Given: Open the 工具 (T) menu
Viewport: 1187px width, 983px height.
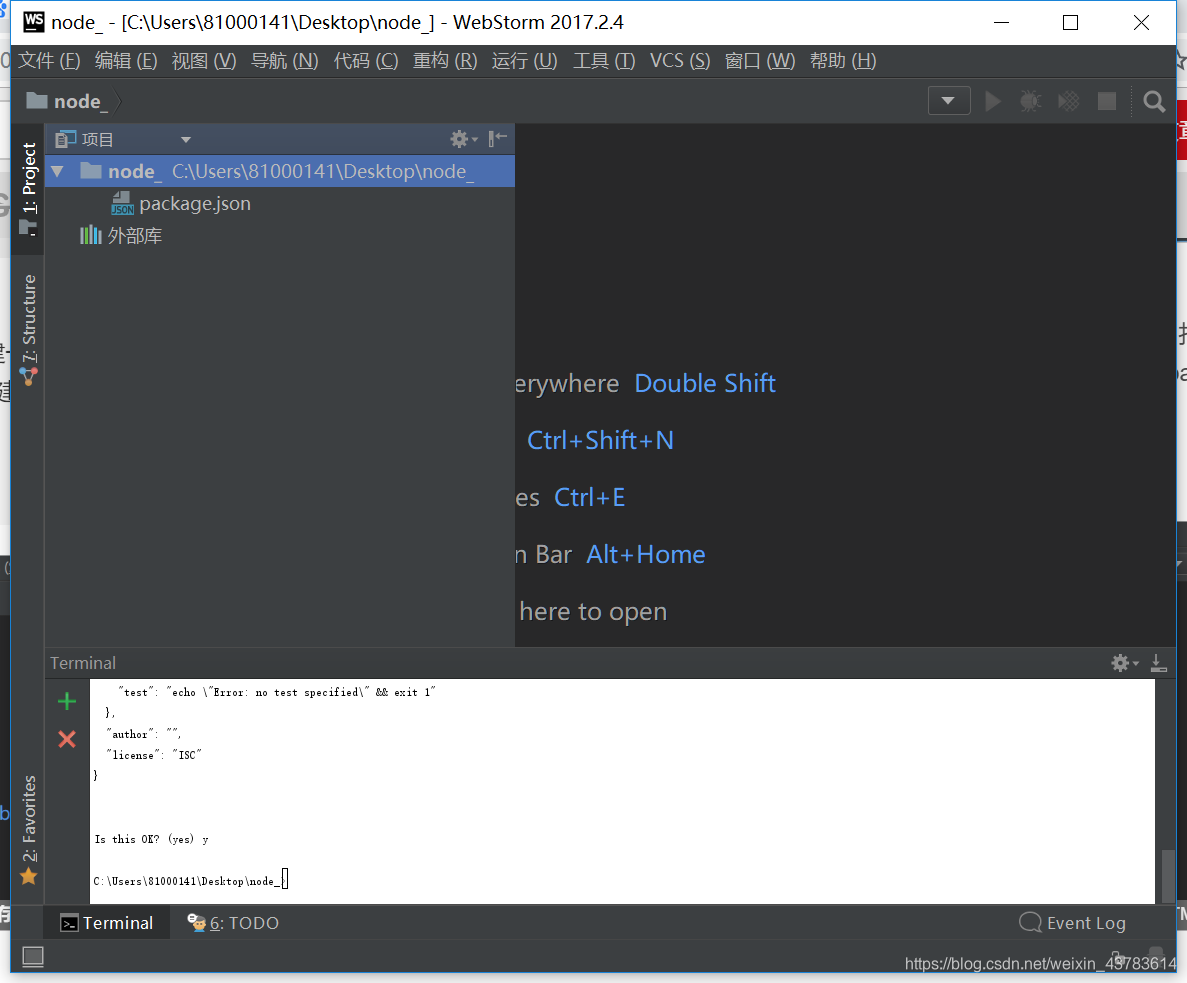Looking at the screenshot, I should coord(604,61).
